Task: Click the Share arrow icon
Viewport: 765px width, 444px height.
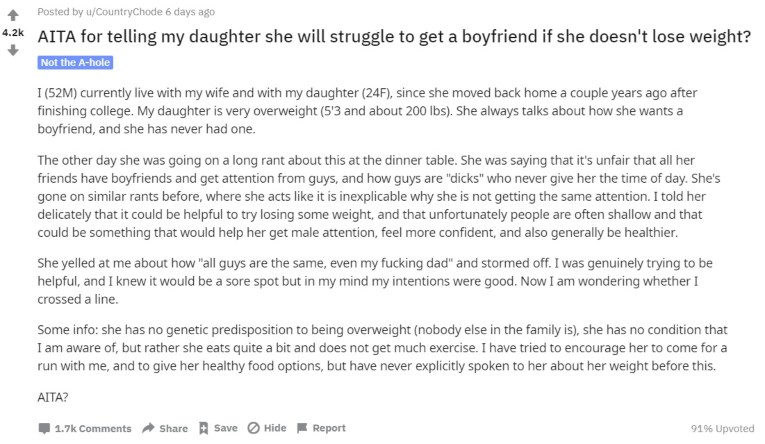Action: (148, 428)
